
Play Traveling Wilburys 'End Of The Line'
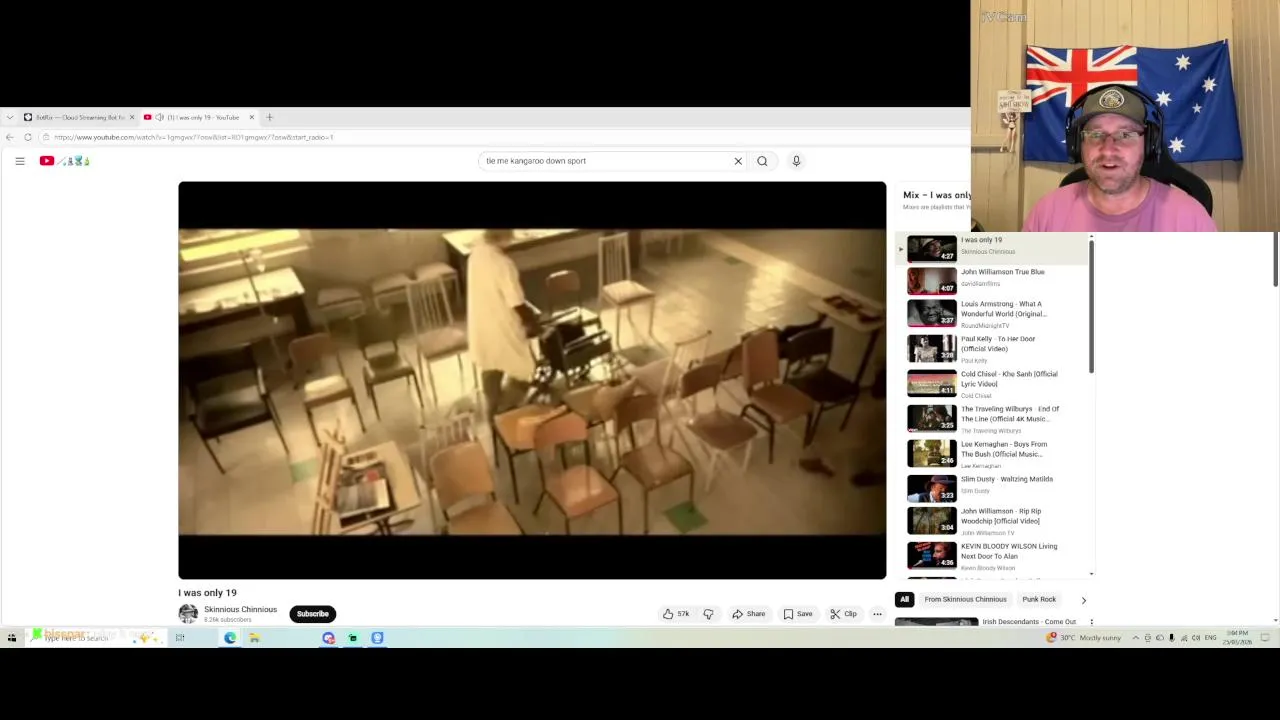(991, 419)
